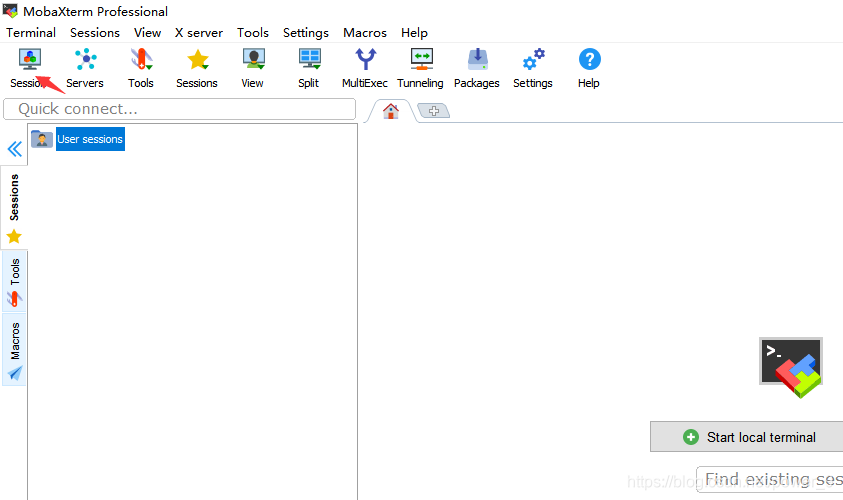This screenshot has width=843, height=500.
Task: Open the Session toolbar icon
Action: click(30, 59)
